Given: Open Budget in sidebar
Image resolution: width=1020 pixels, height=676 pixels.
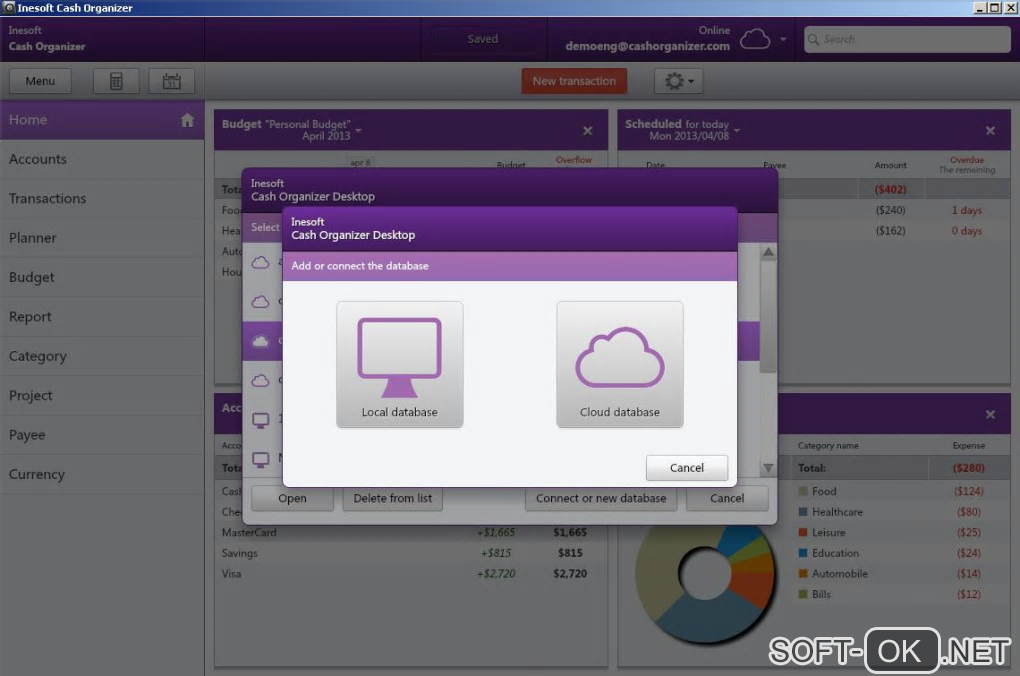Looking at the screenshot, I should click(102, 277).
